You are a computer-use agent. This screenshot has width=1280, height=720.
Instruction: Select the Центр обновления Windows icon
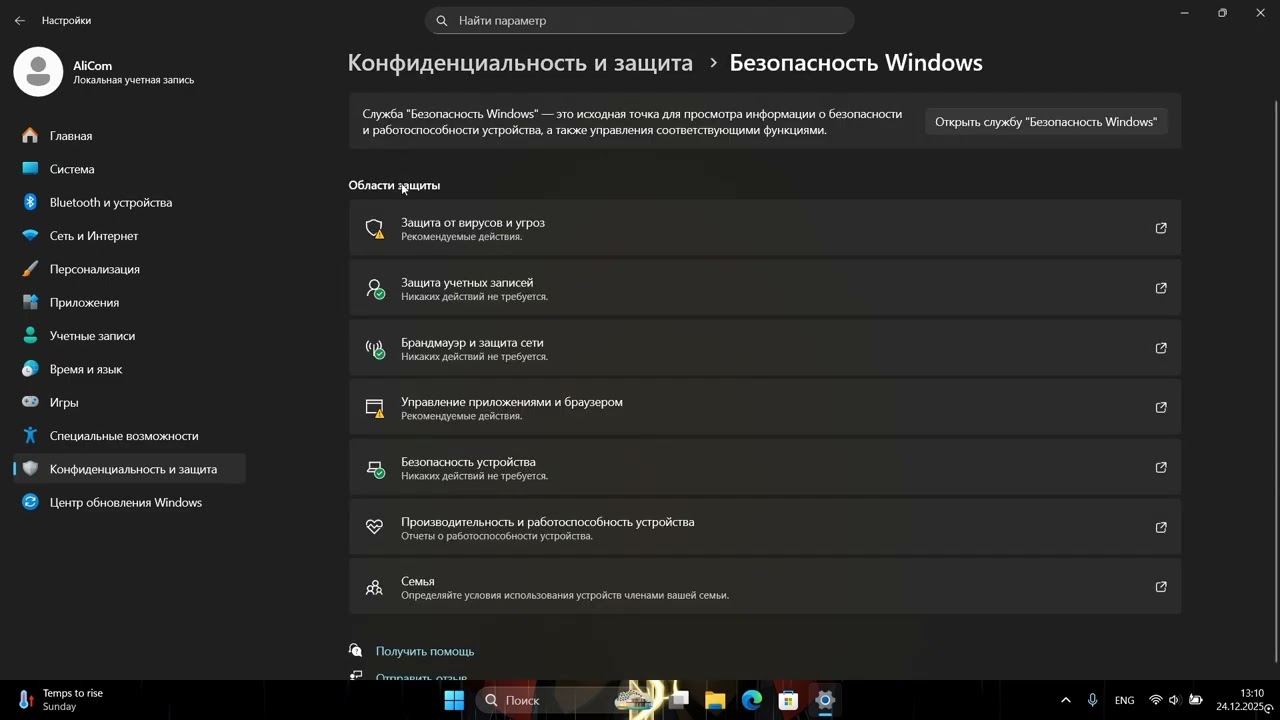click(x=30, y=502)
